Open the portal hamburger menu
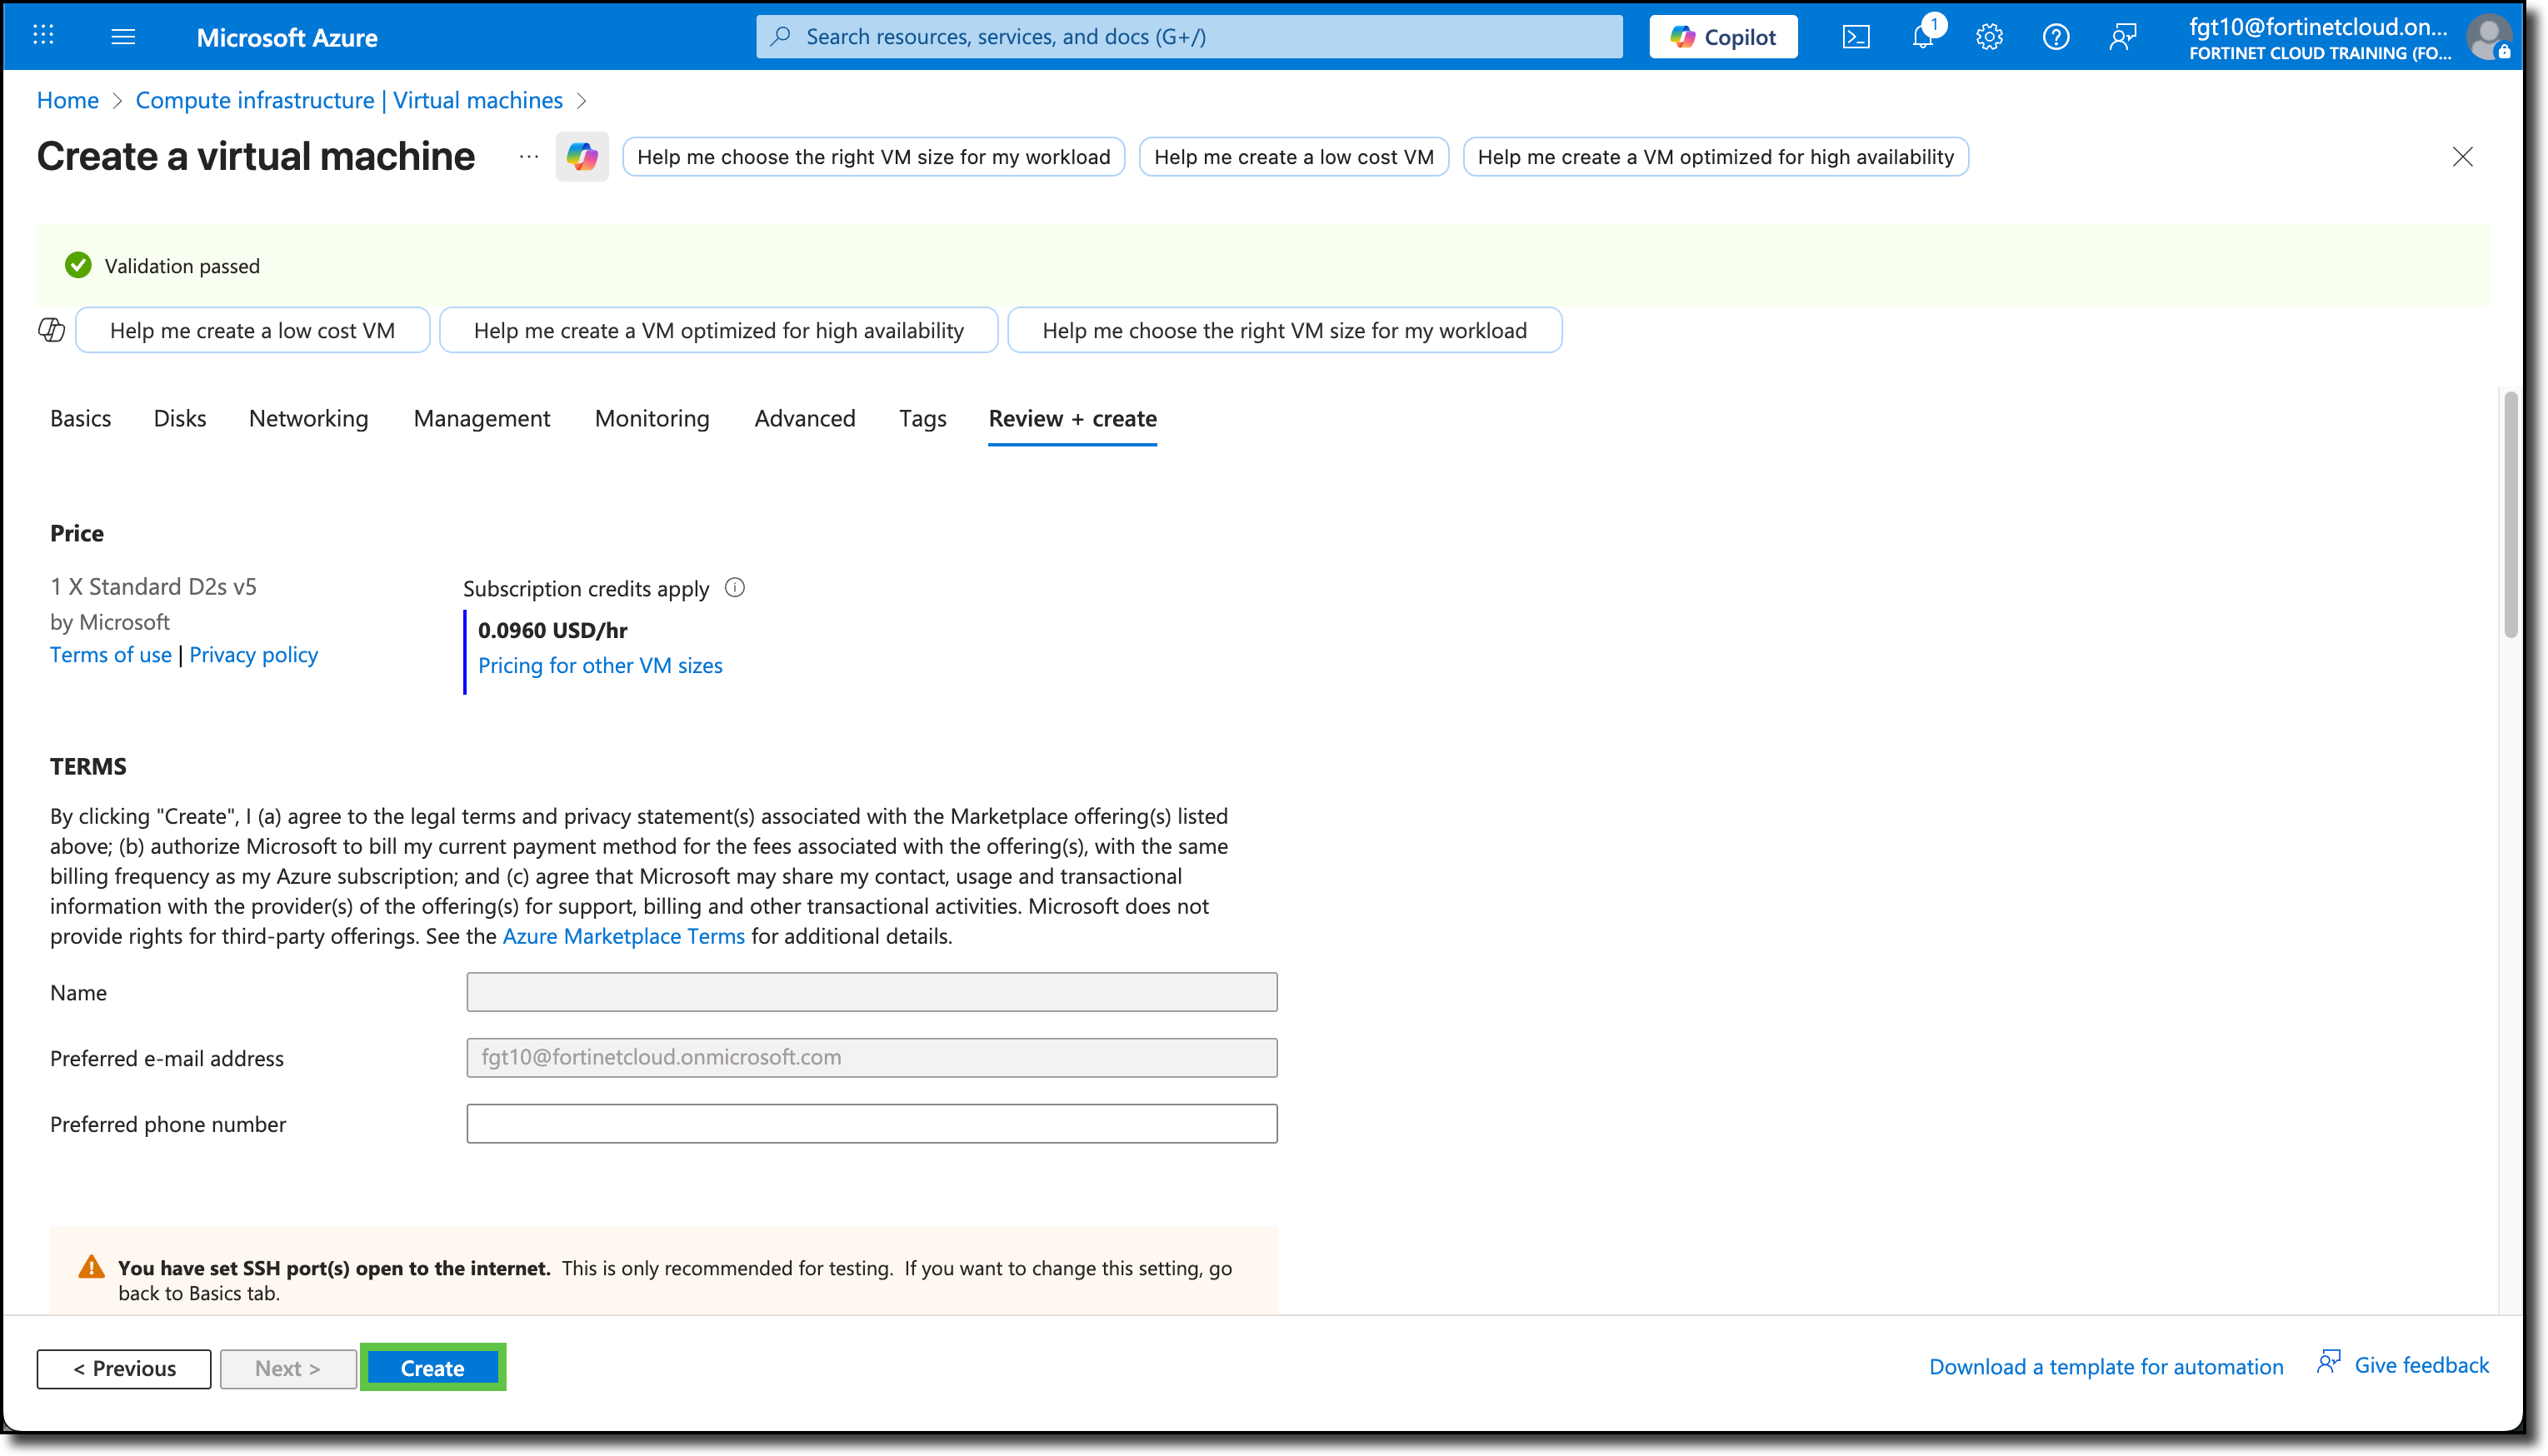2548x1456 pixels. click(x=123, y=36)
